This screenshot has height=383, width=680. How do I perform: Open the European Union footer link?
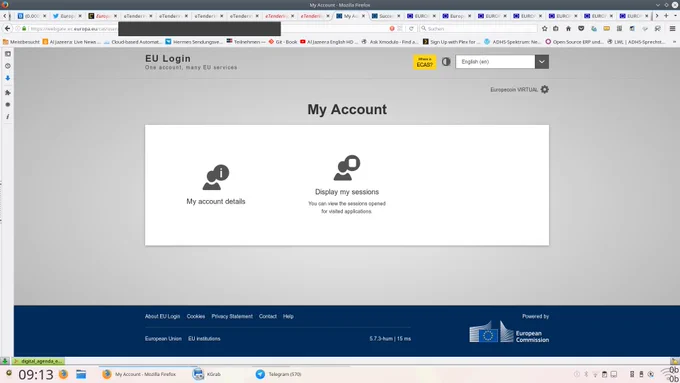tap(163, 338)
